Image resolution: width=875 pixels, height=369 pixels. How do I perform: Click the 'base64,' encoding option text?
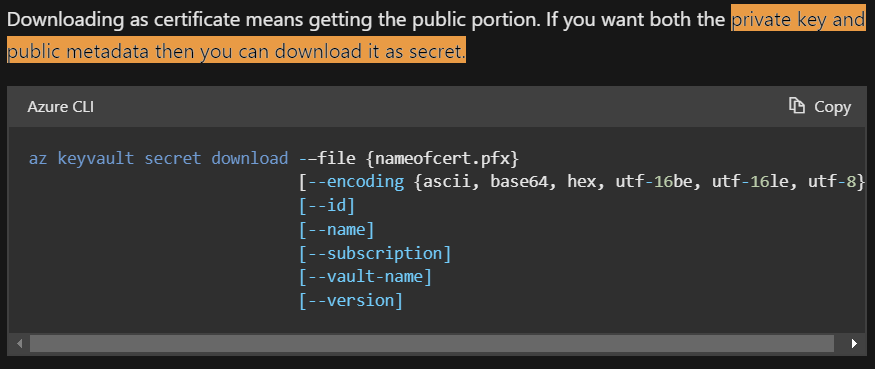(524, 182)
